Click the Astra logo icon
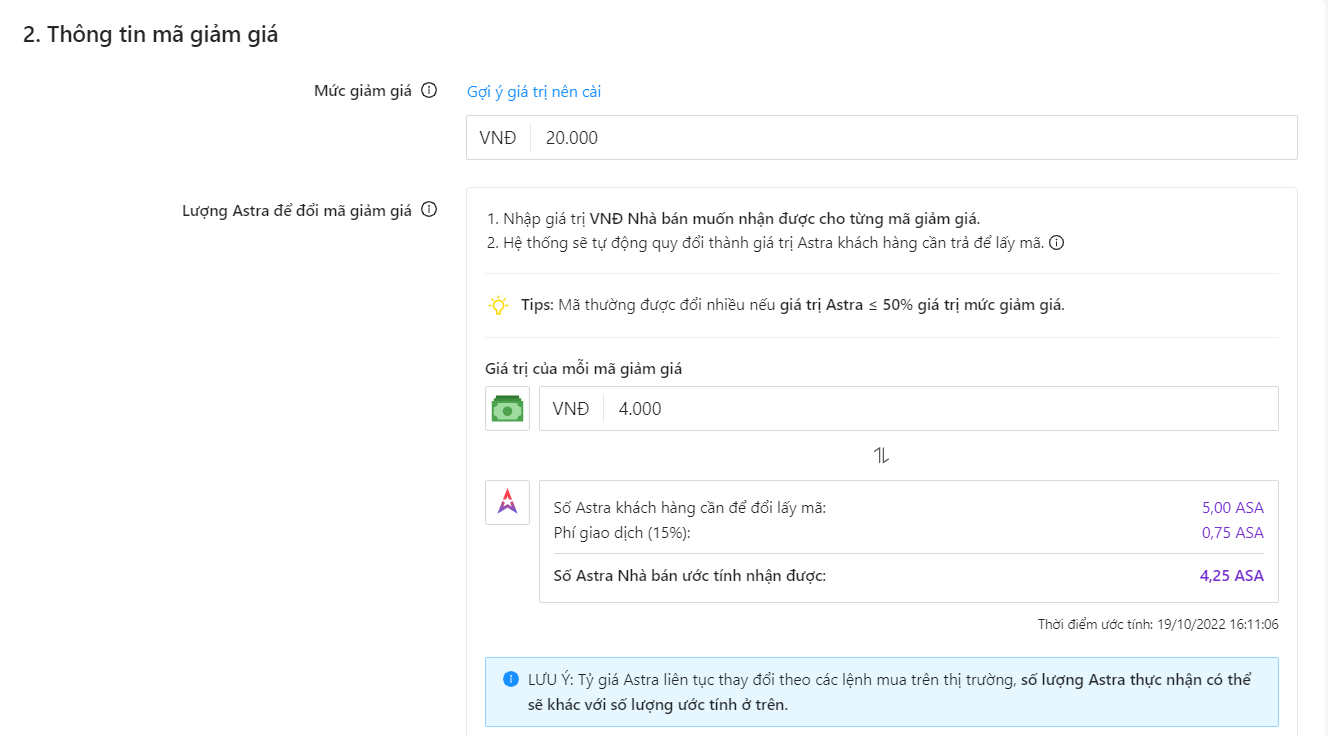The height and width of the screenshot is (736, 1328). click(x=507, y=502)
